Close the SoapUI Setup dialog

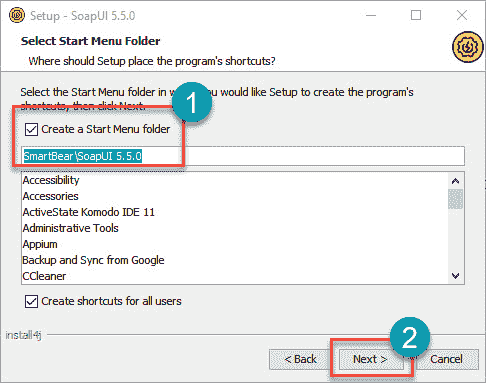coord(462,15)
